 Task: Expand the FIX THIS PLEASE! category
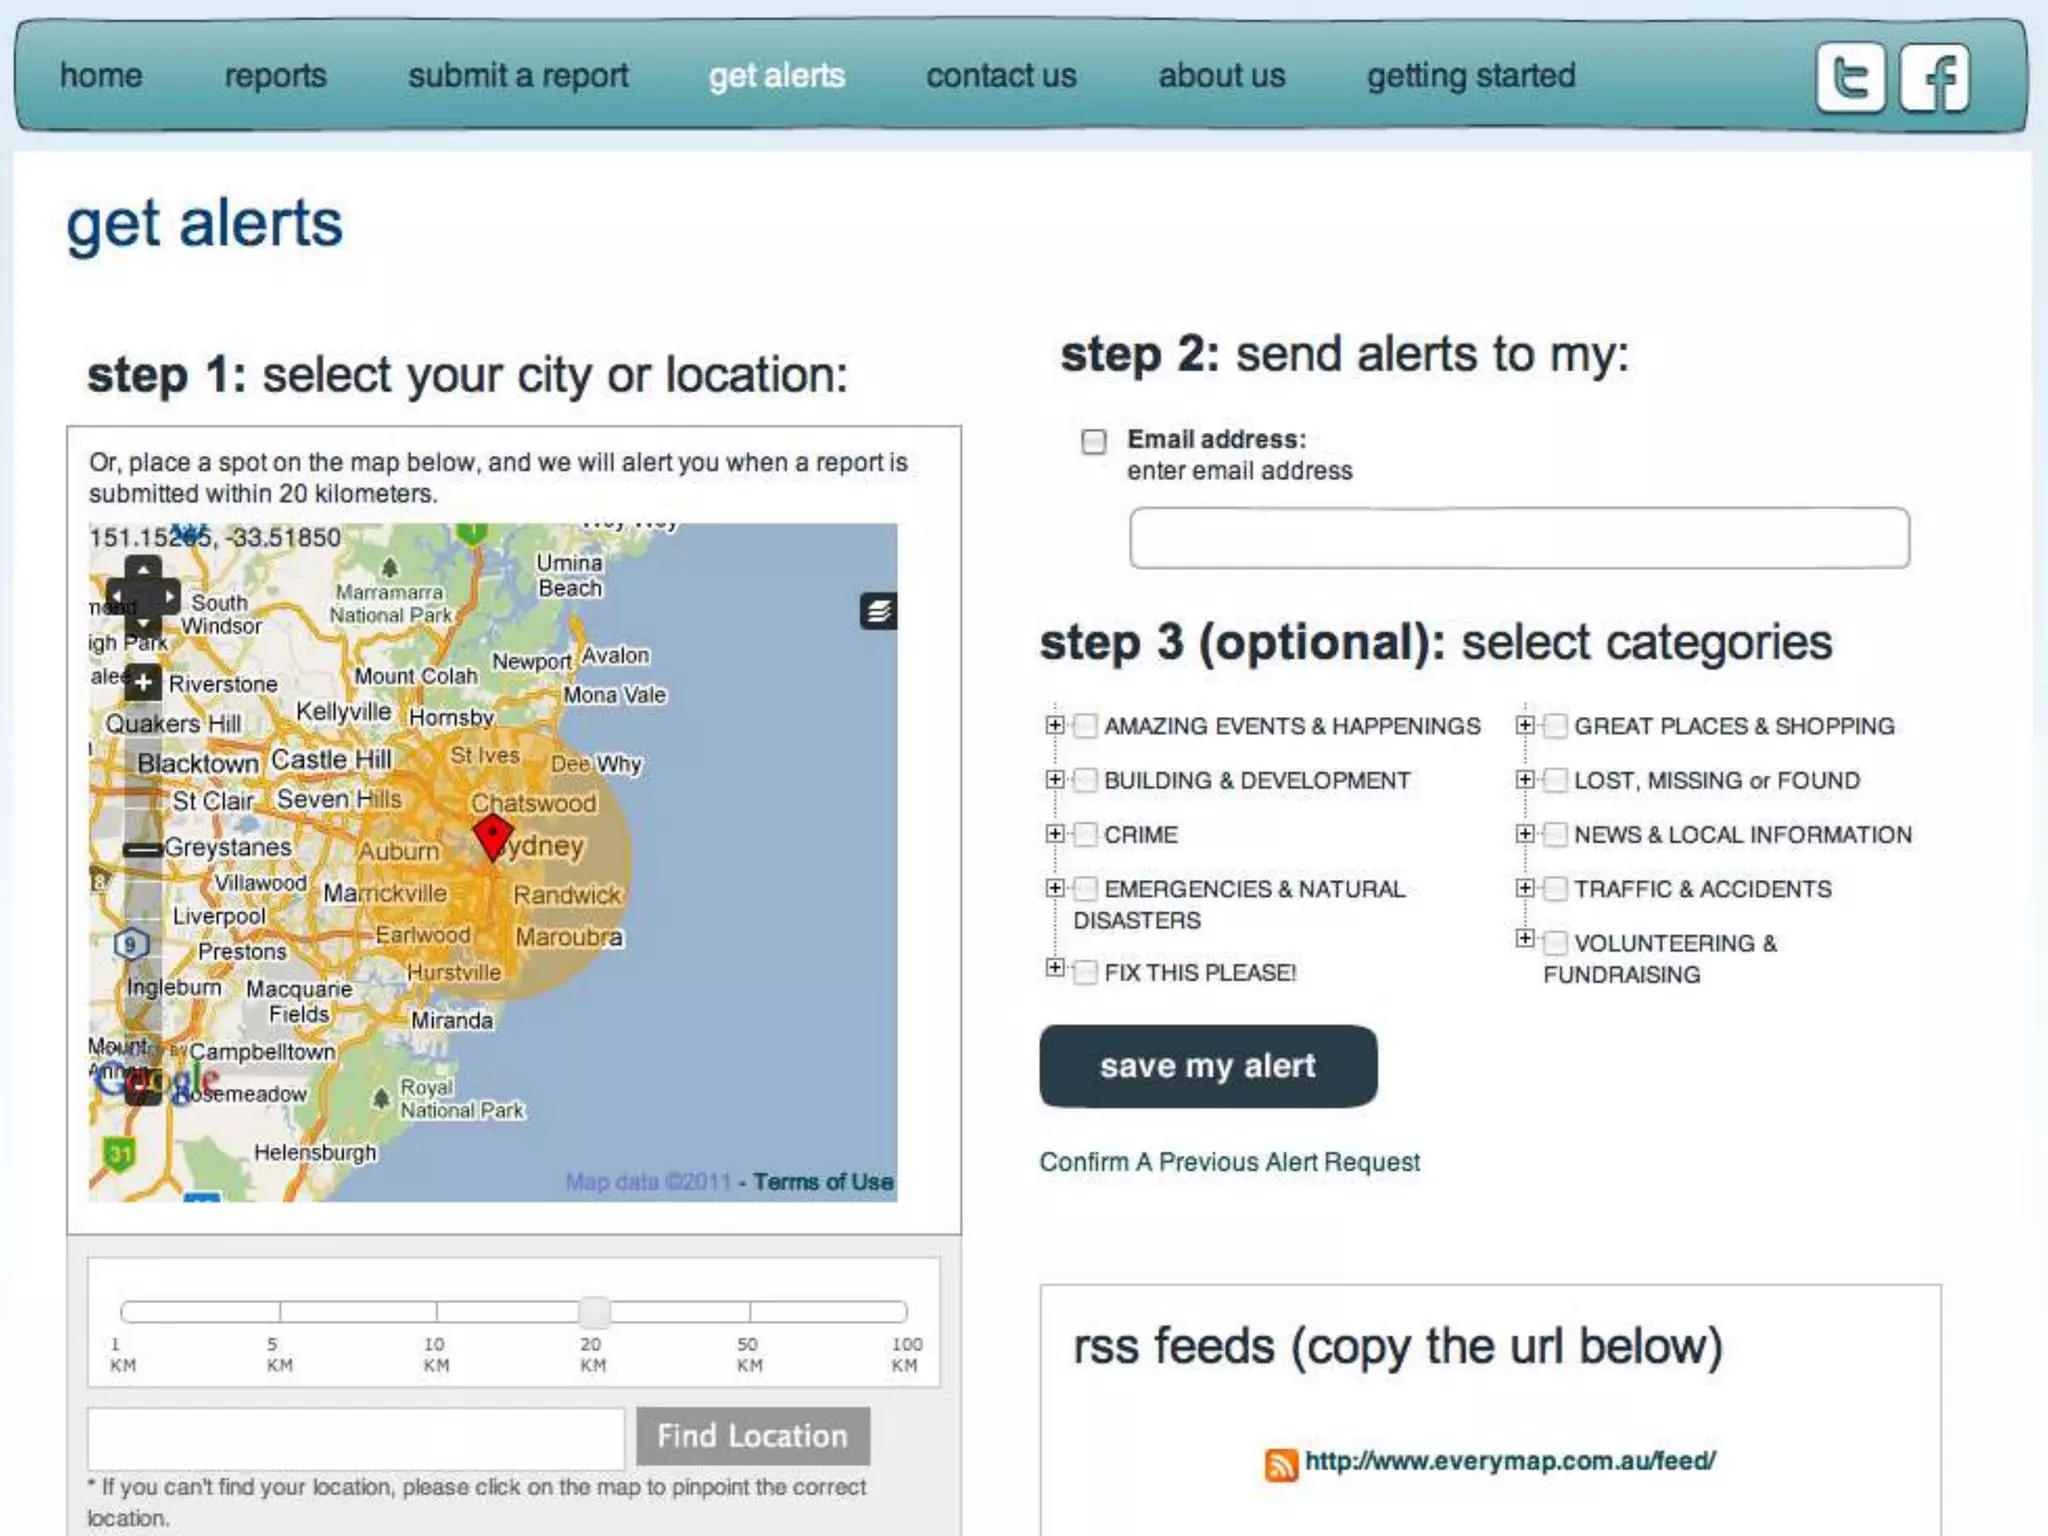tap(1054, 967)
